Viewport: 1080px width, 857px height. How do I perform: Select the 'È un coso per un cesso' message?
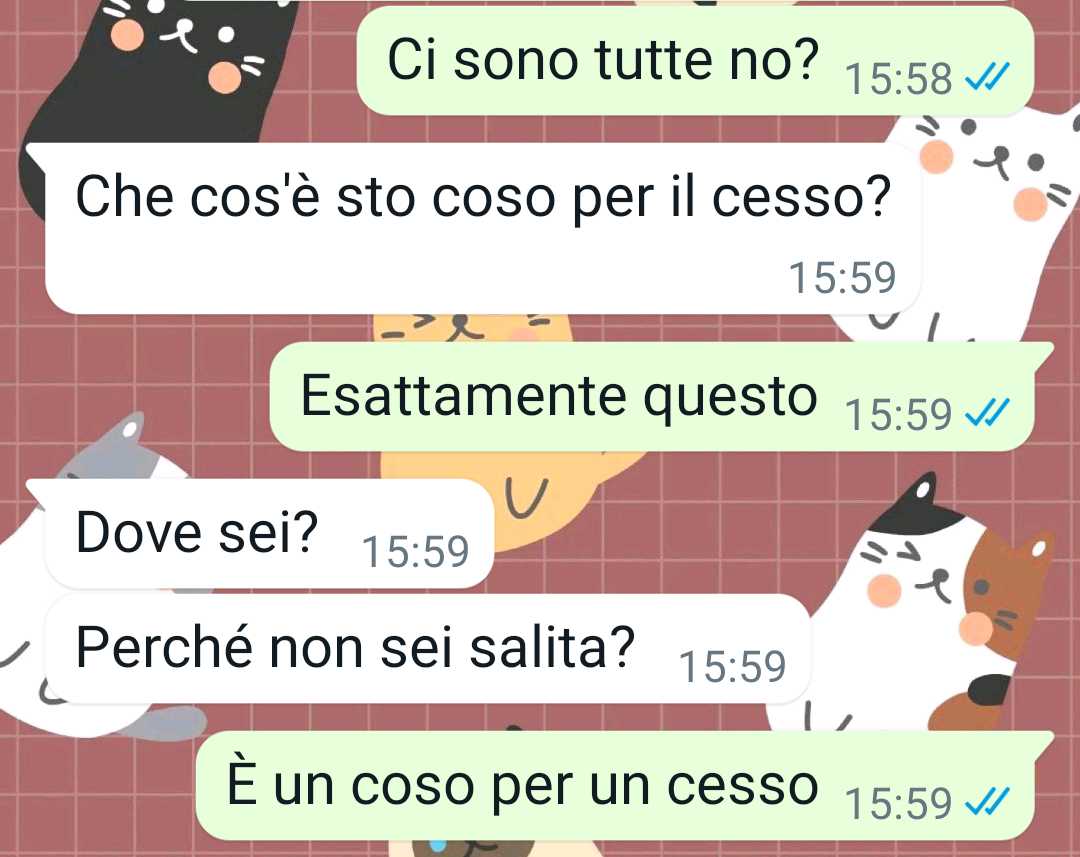[624, 785]
